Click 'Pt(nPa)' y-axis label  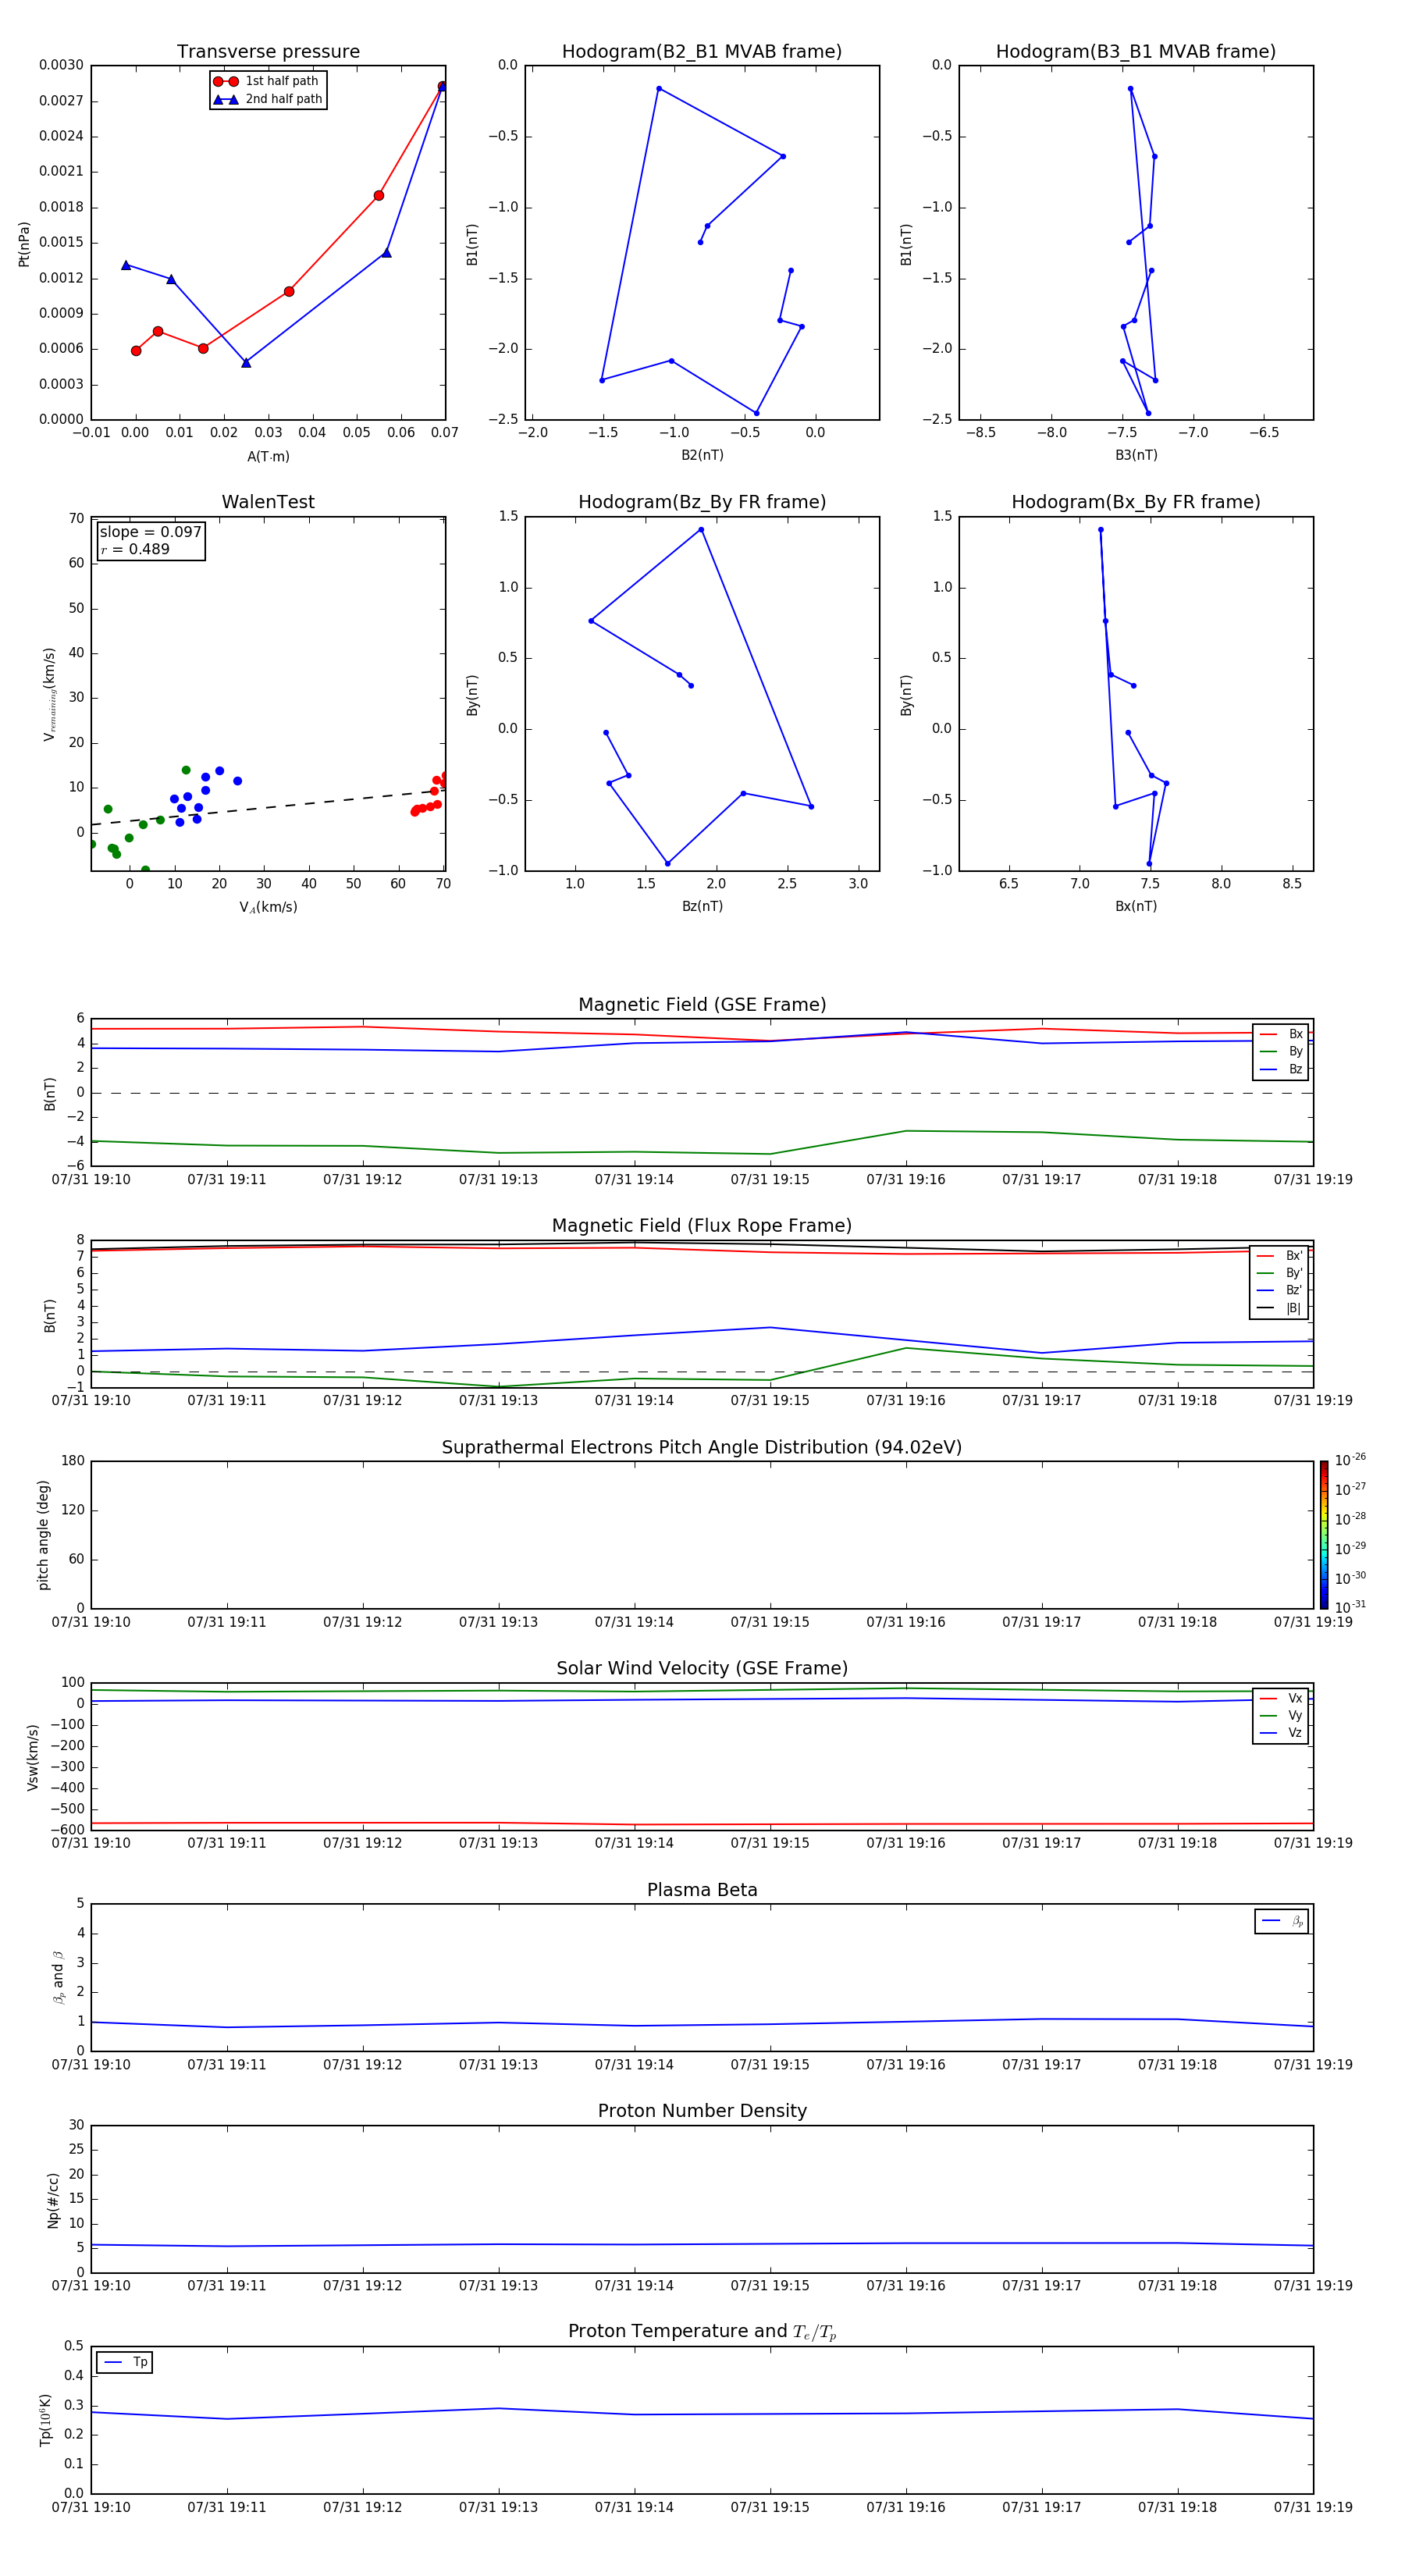tap(24, 244)
